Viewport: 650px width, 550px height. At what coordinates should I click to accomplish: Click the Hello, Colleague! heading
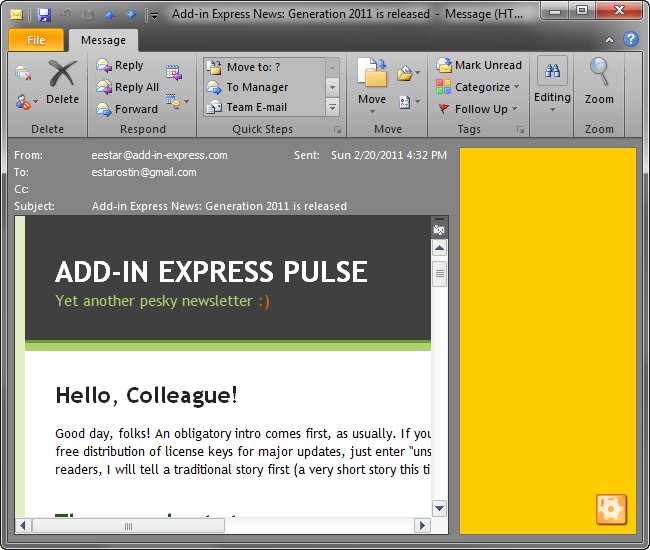[x=146, y=395]
